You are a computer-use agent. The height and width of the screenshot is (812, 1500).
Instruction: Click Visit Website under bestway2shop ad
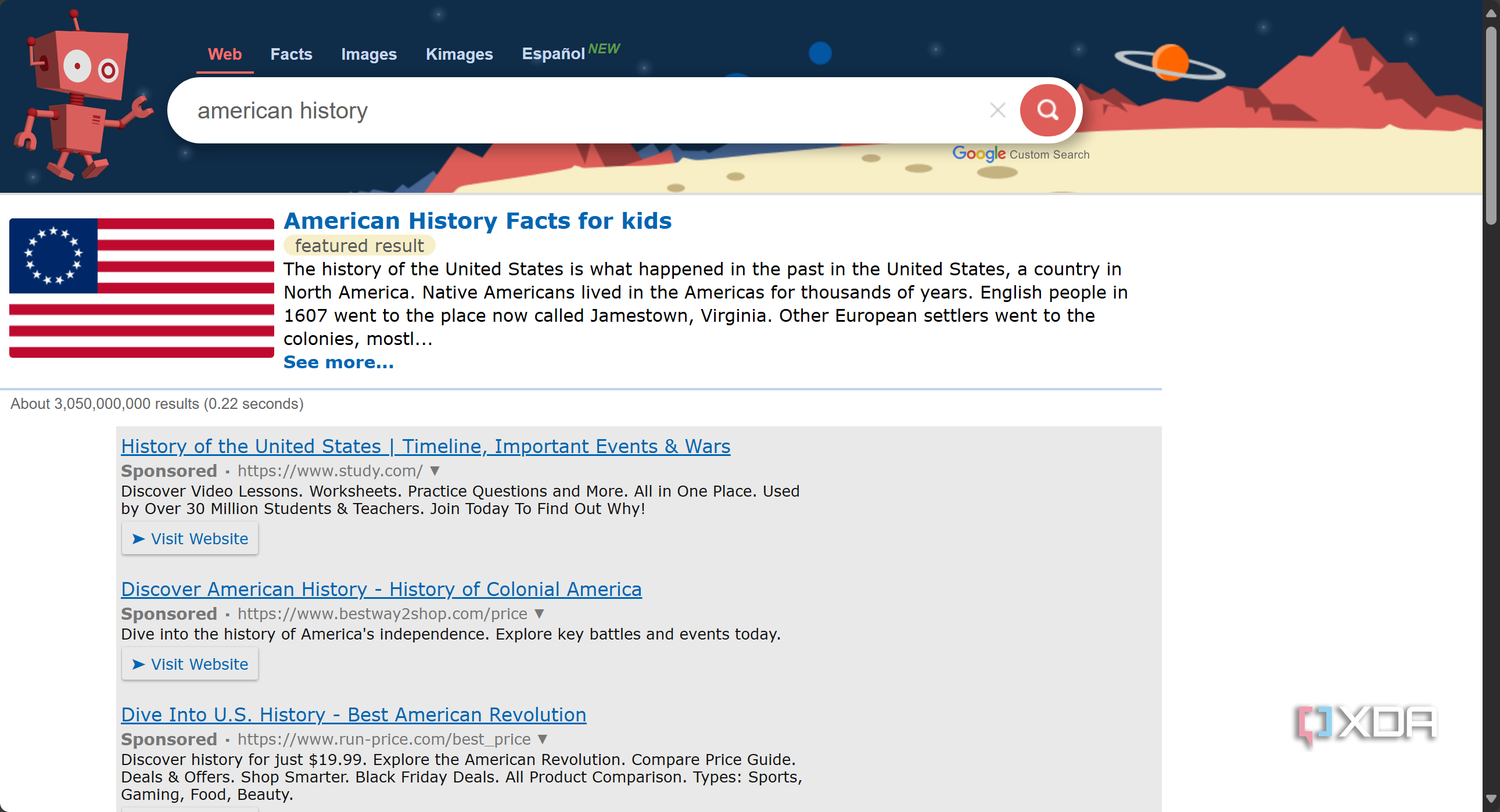click(190, 664)
